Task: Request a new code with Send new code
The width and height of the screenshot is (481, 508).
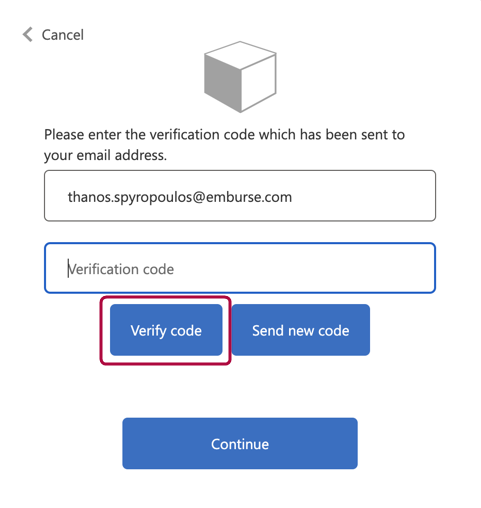Action: pyautogui.click(x=301, y=330)
